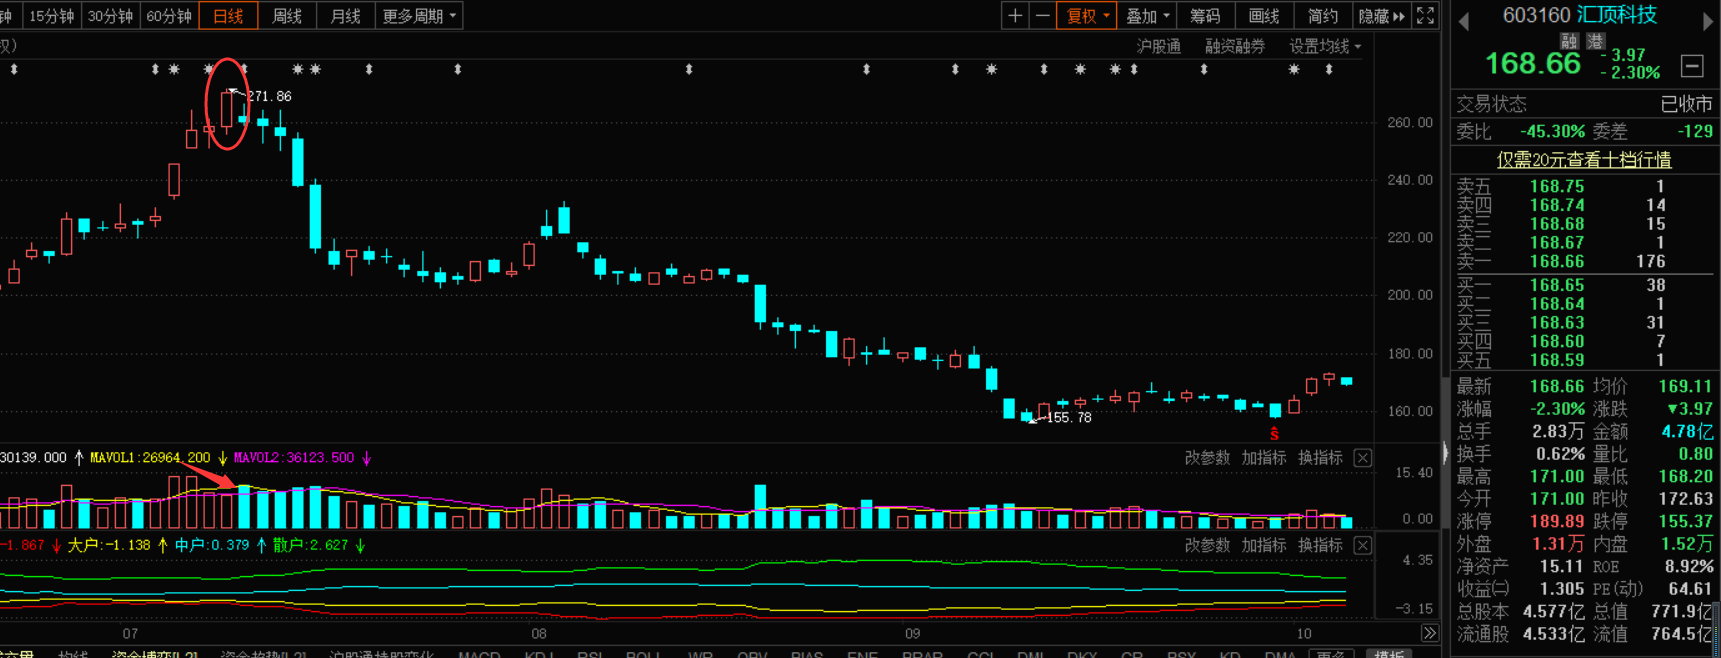
Task: Switch to the 周线 weekly tab
Action: point(287,16)
